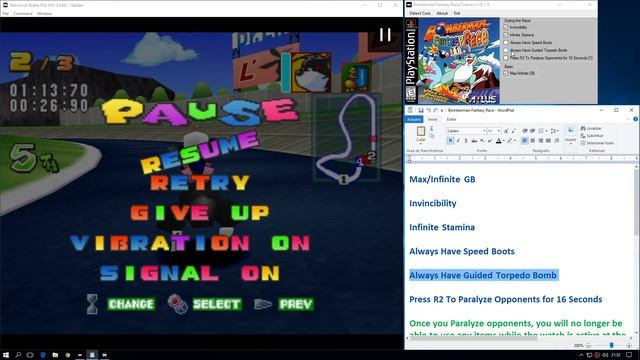This screenshot has width=640, height=360.
Task: Click the Bomberman game cover image
Action: [x=459, y=60]
